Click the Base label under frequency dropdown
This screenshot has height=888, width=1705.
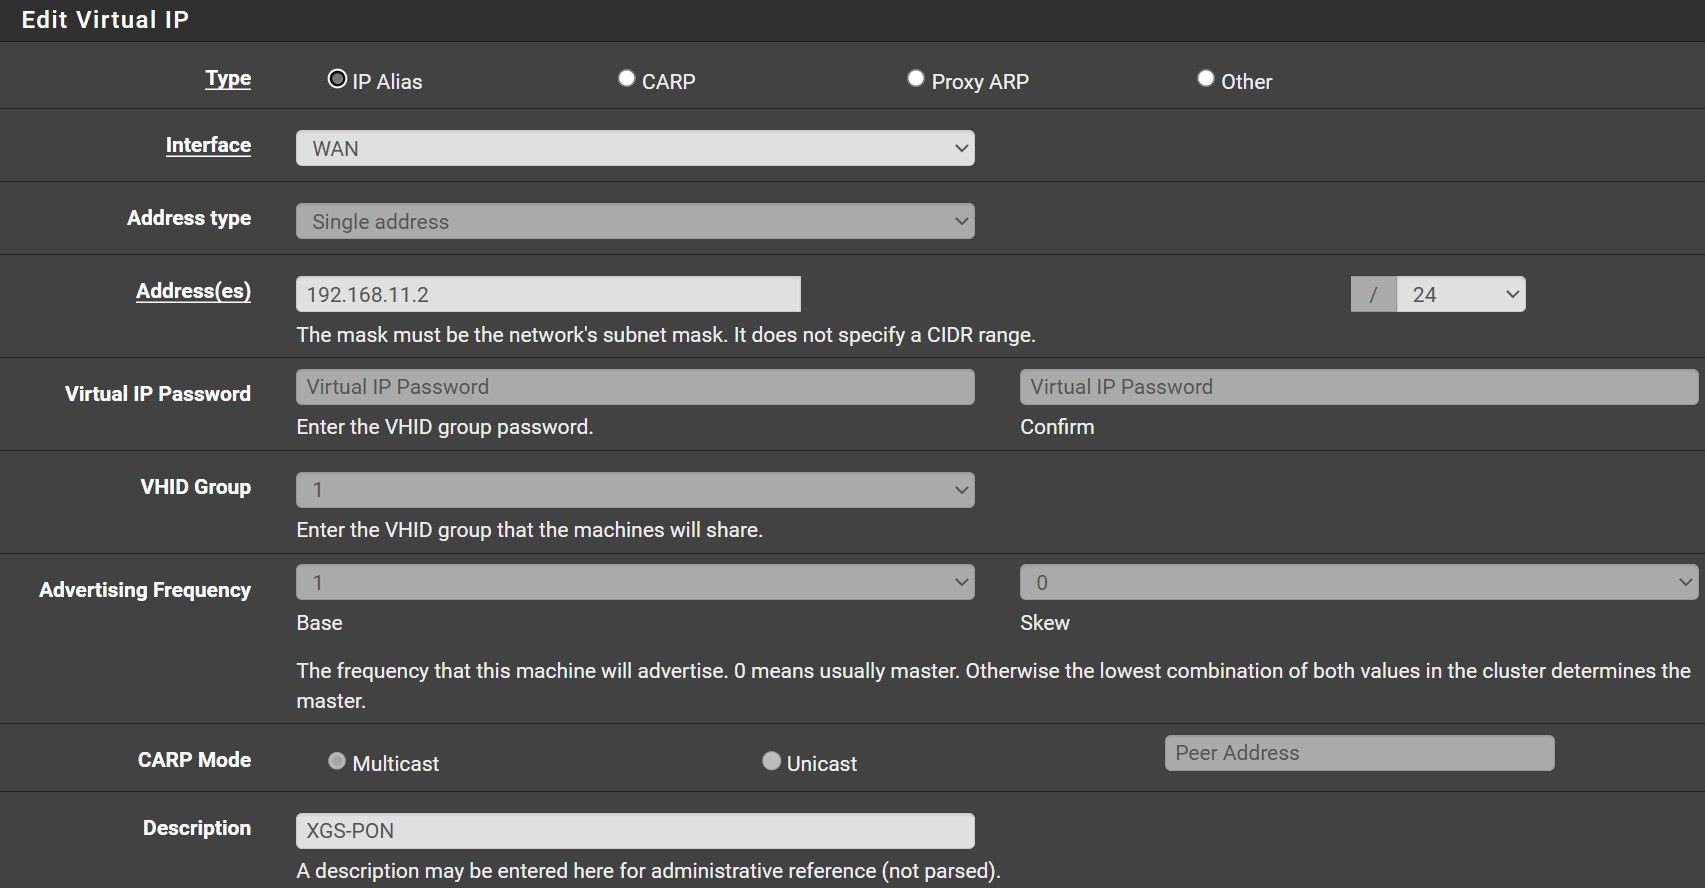[x=319, y=623]
